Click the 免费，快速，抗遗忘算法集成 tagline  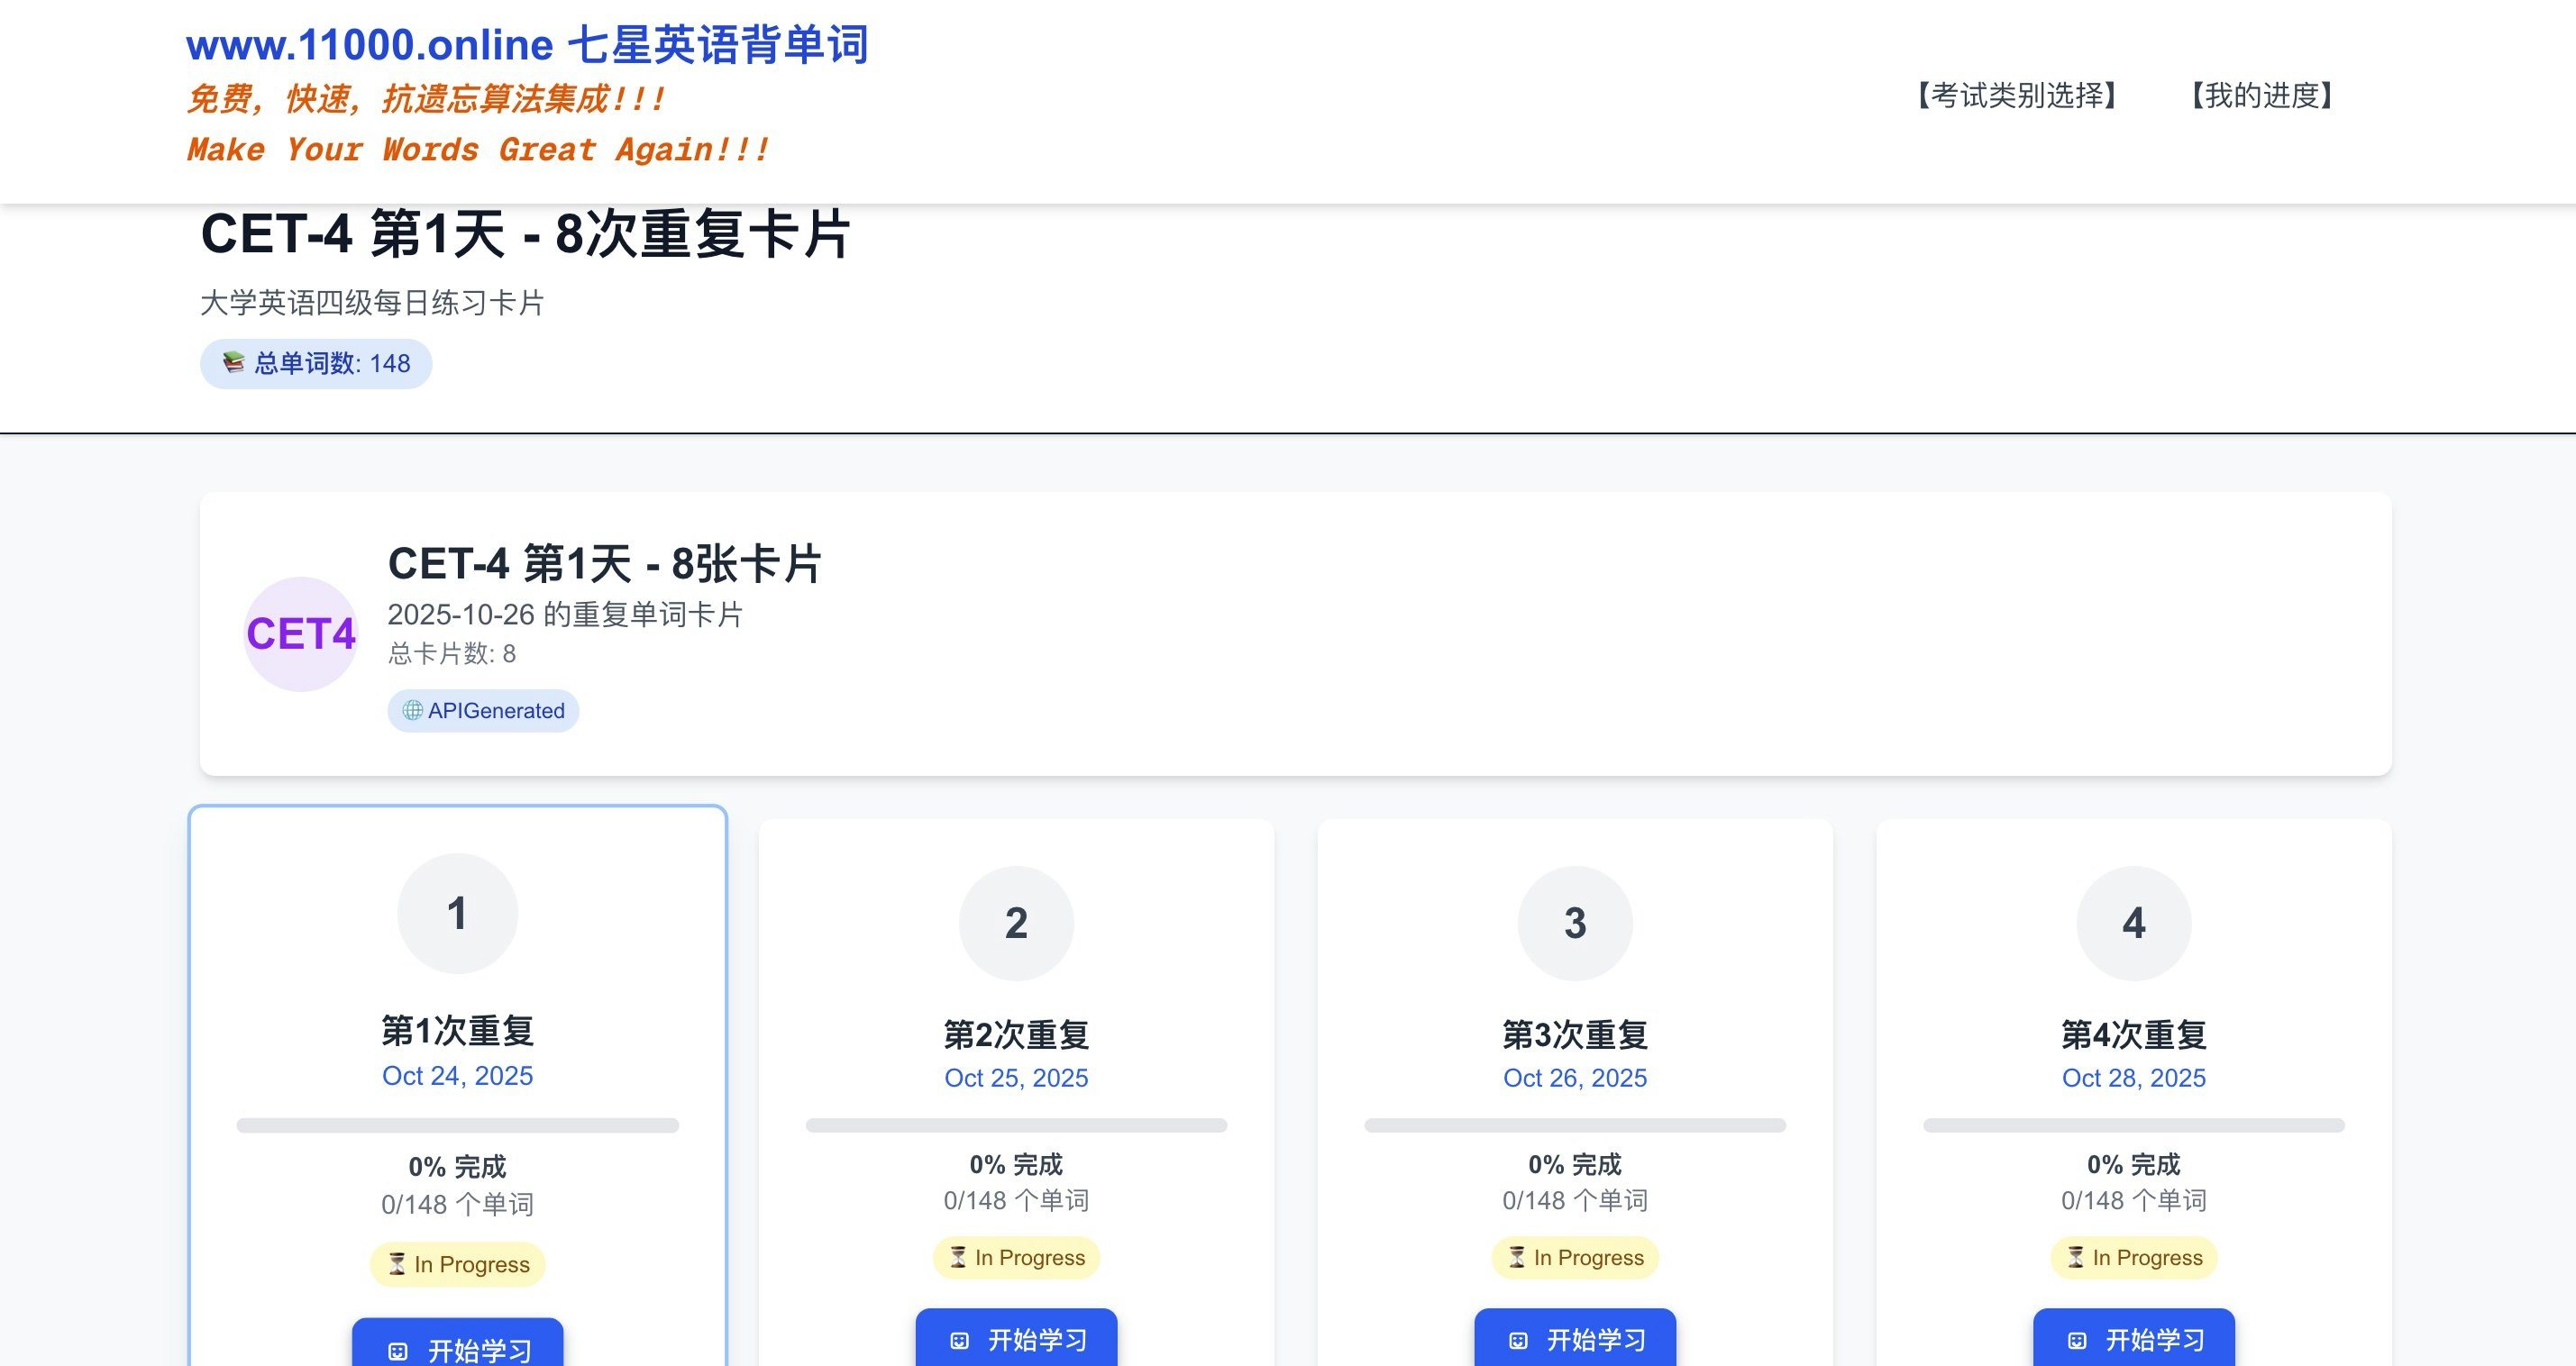tap(426, 99)
